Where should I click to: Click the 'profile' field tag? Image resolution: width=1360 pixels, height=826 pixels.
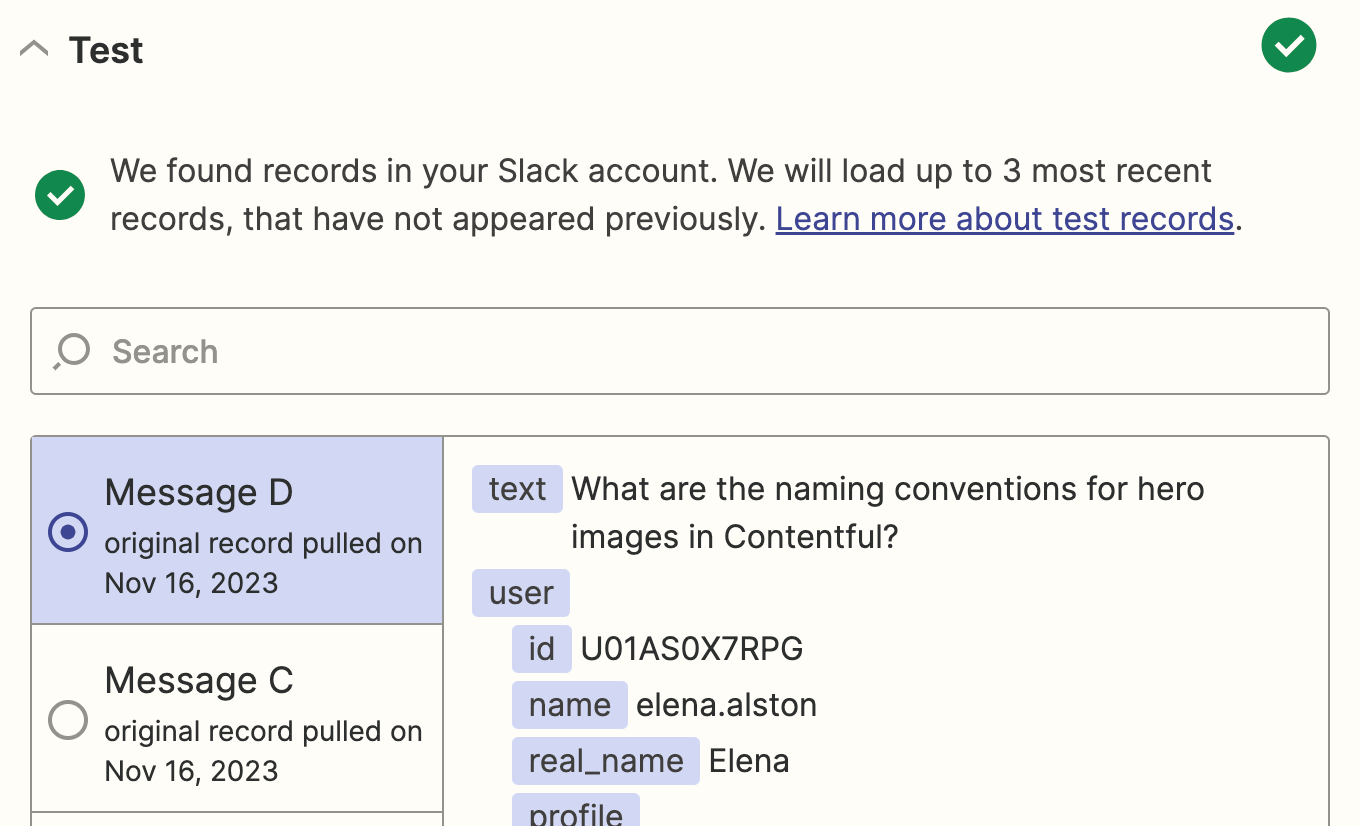(x=575, y=812)
